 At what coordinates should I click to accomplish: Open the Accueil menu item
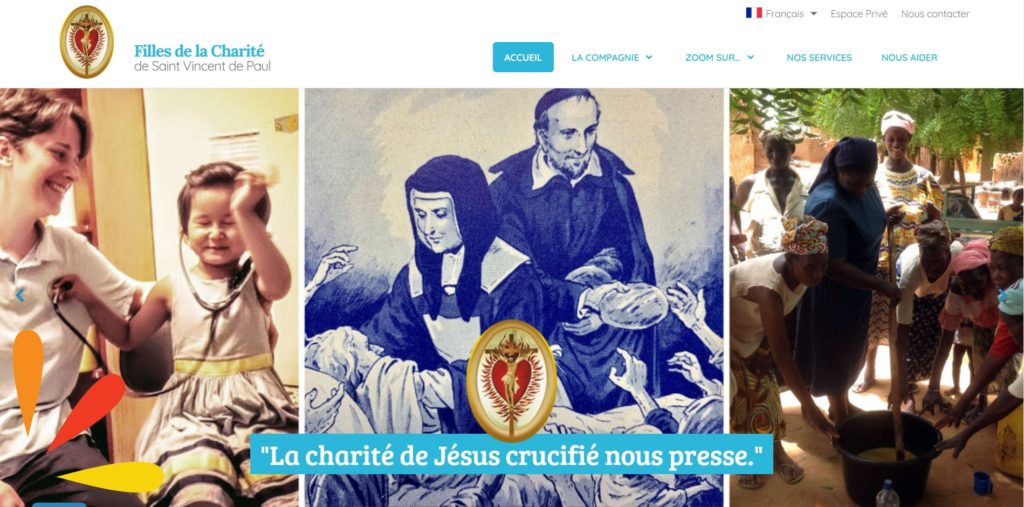click(x=523, y=57)
